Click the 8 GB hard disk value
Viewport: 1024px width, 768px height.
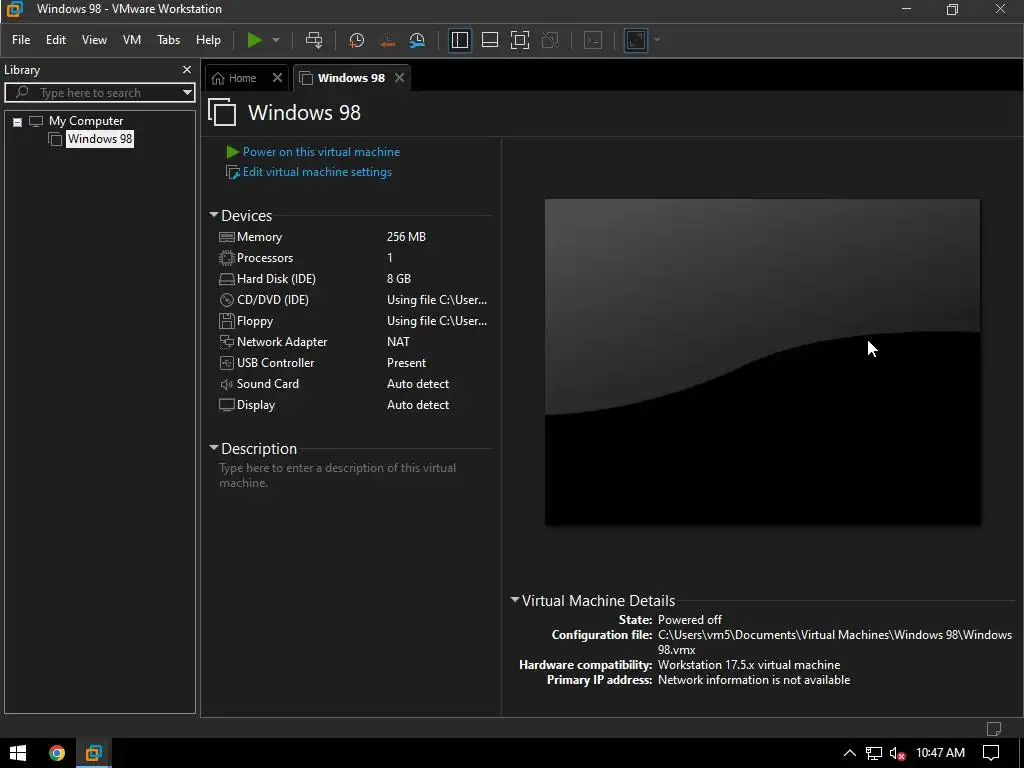(x=398, y=279)
